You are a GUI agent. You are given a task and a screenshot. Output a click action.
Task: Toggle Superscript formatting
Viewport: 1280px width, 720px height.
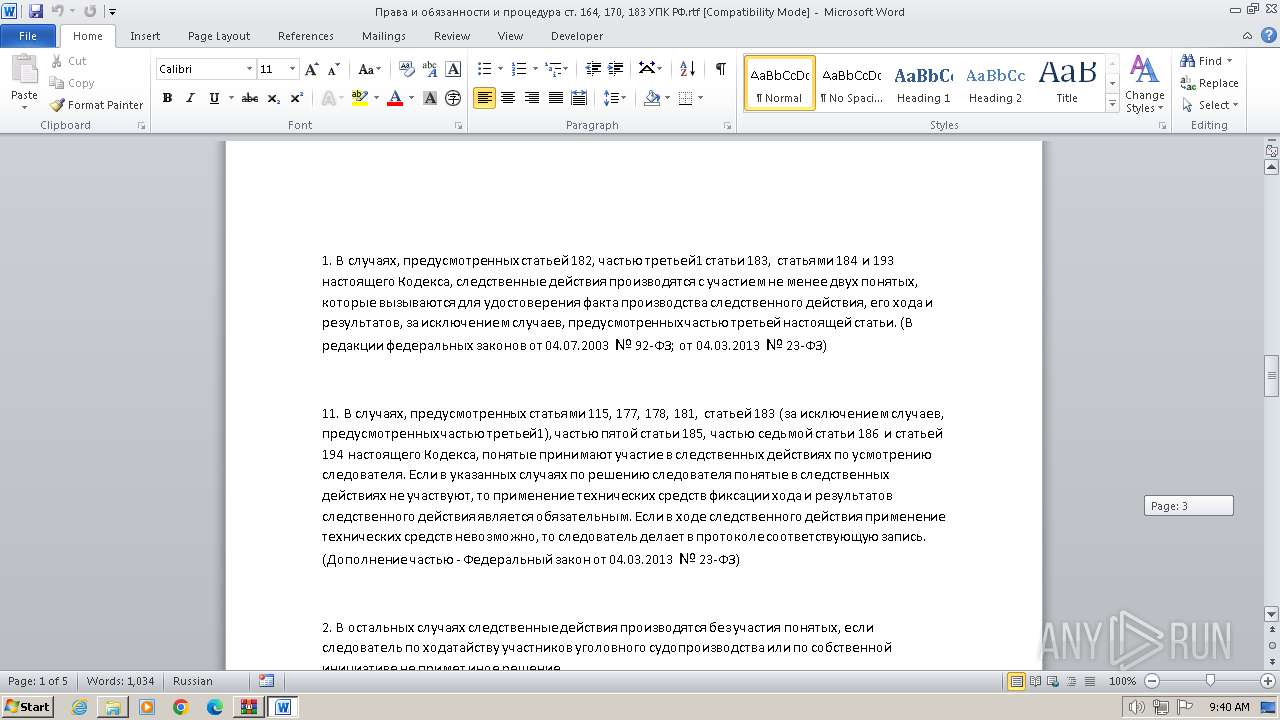point(297,98)
